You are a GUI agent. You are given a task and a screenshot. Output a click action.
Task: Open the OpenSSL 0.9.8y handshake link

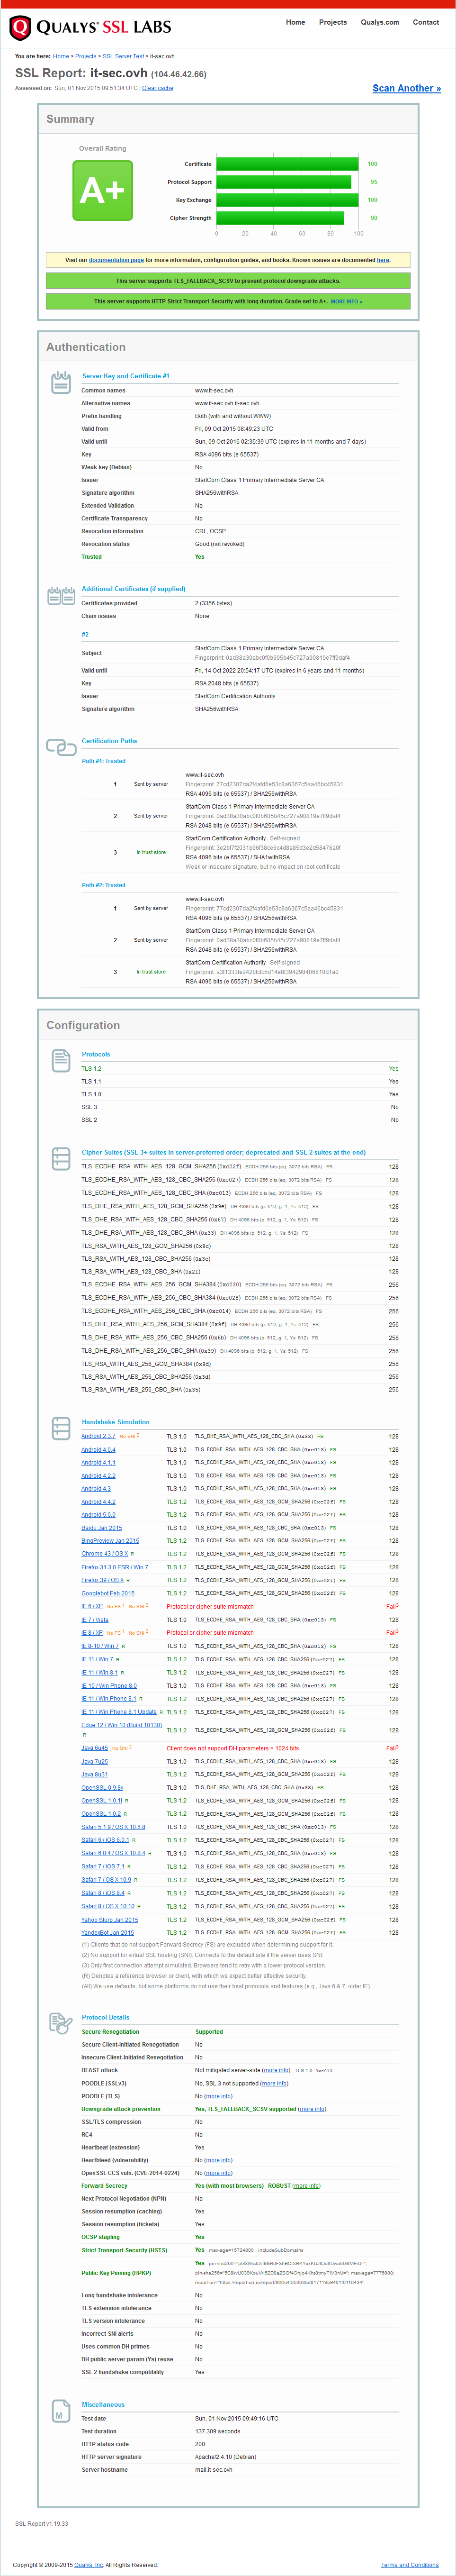[x=102, y=1788]
